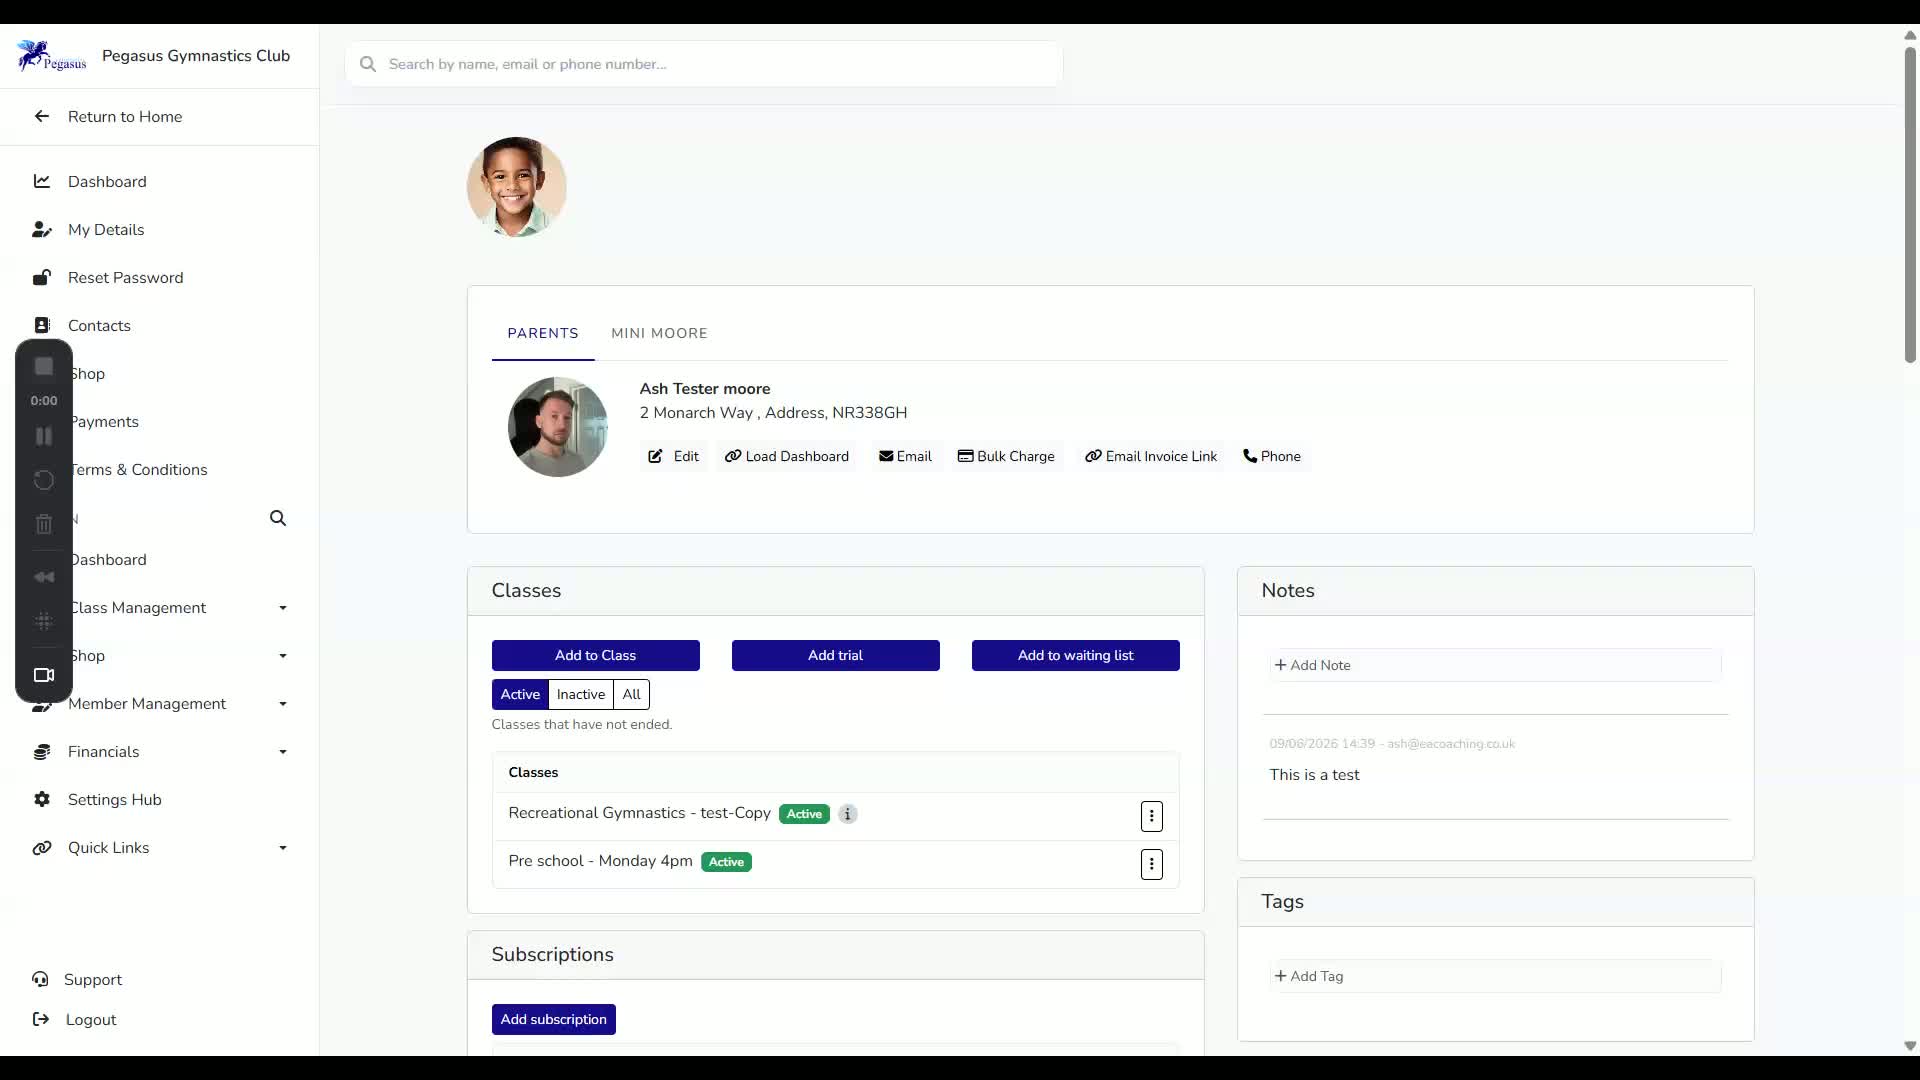This screenshot has height=1080, width=1920.
Task: Click the Add Note field
Action: (1496, 665)
